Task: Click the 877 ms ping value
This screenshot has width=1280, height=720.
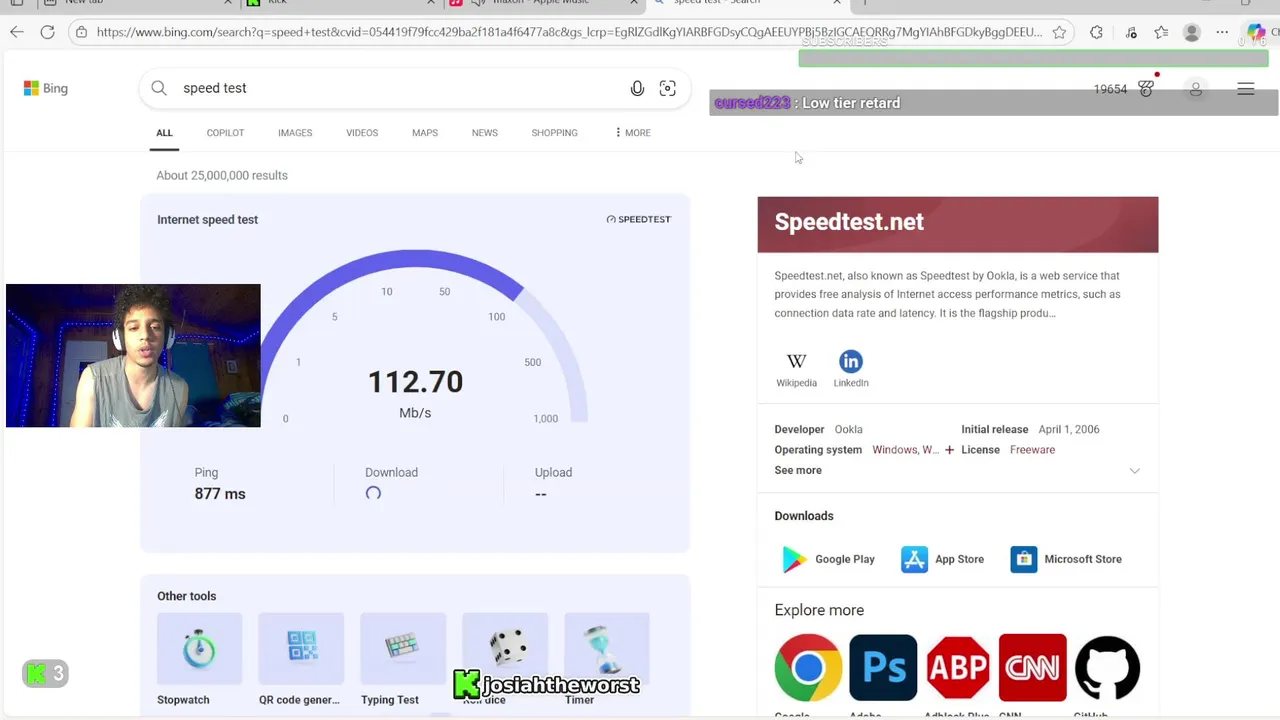Action: click(x=220, y=494)
